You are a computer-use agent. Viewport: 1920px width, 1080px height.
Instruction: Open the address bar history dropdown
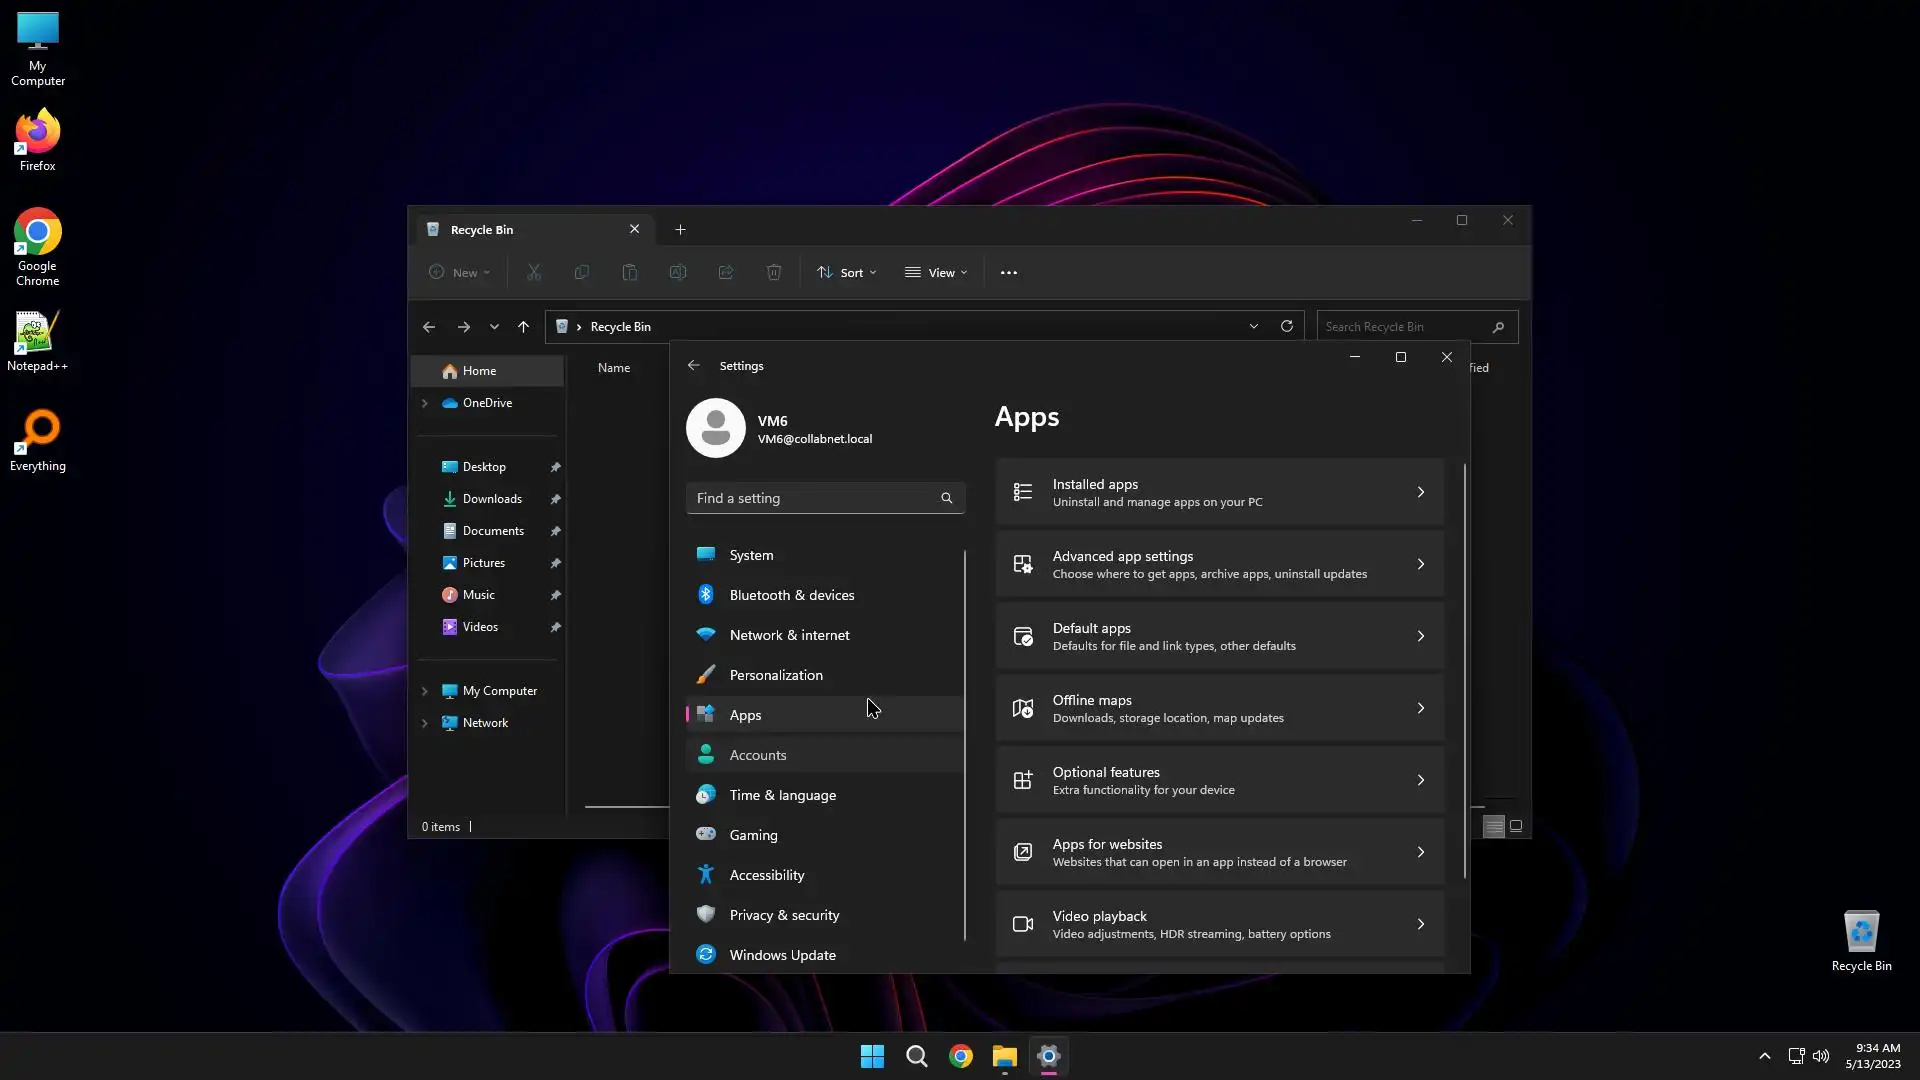1253,327
